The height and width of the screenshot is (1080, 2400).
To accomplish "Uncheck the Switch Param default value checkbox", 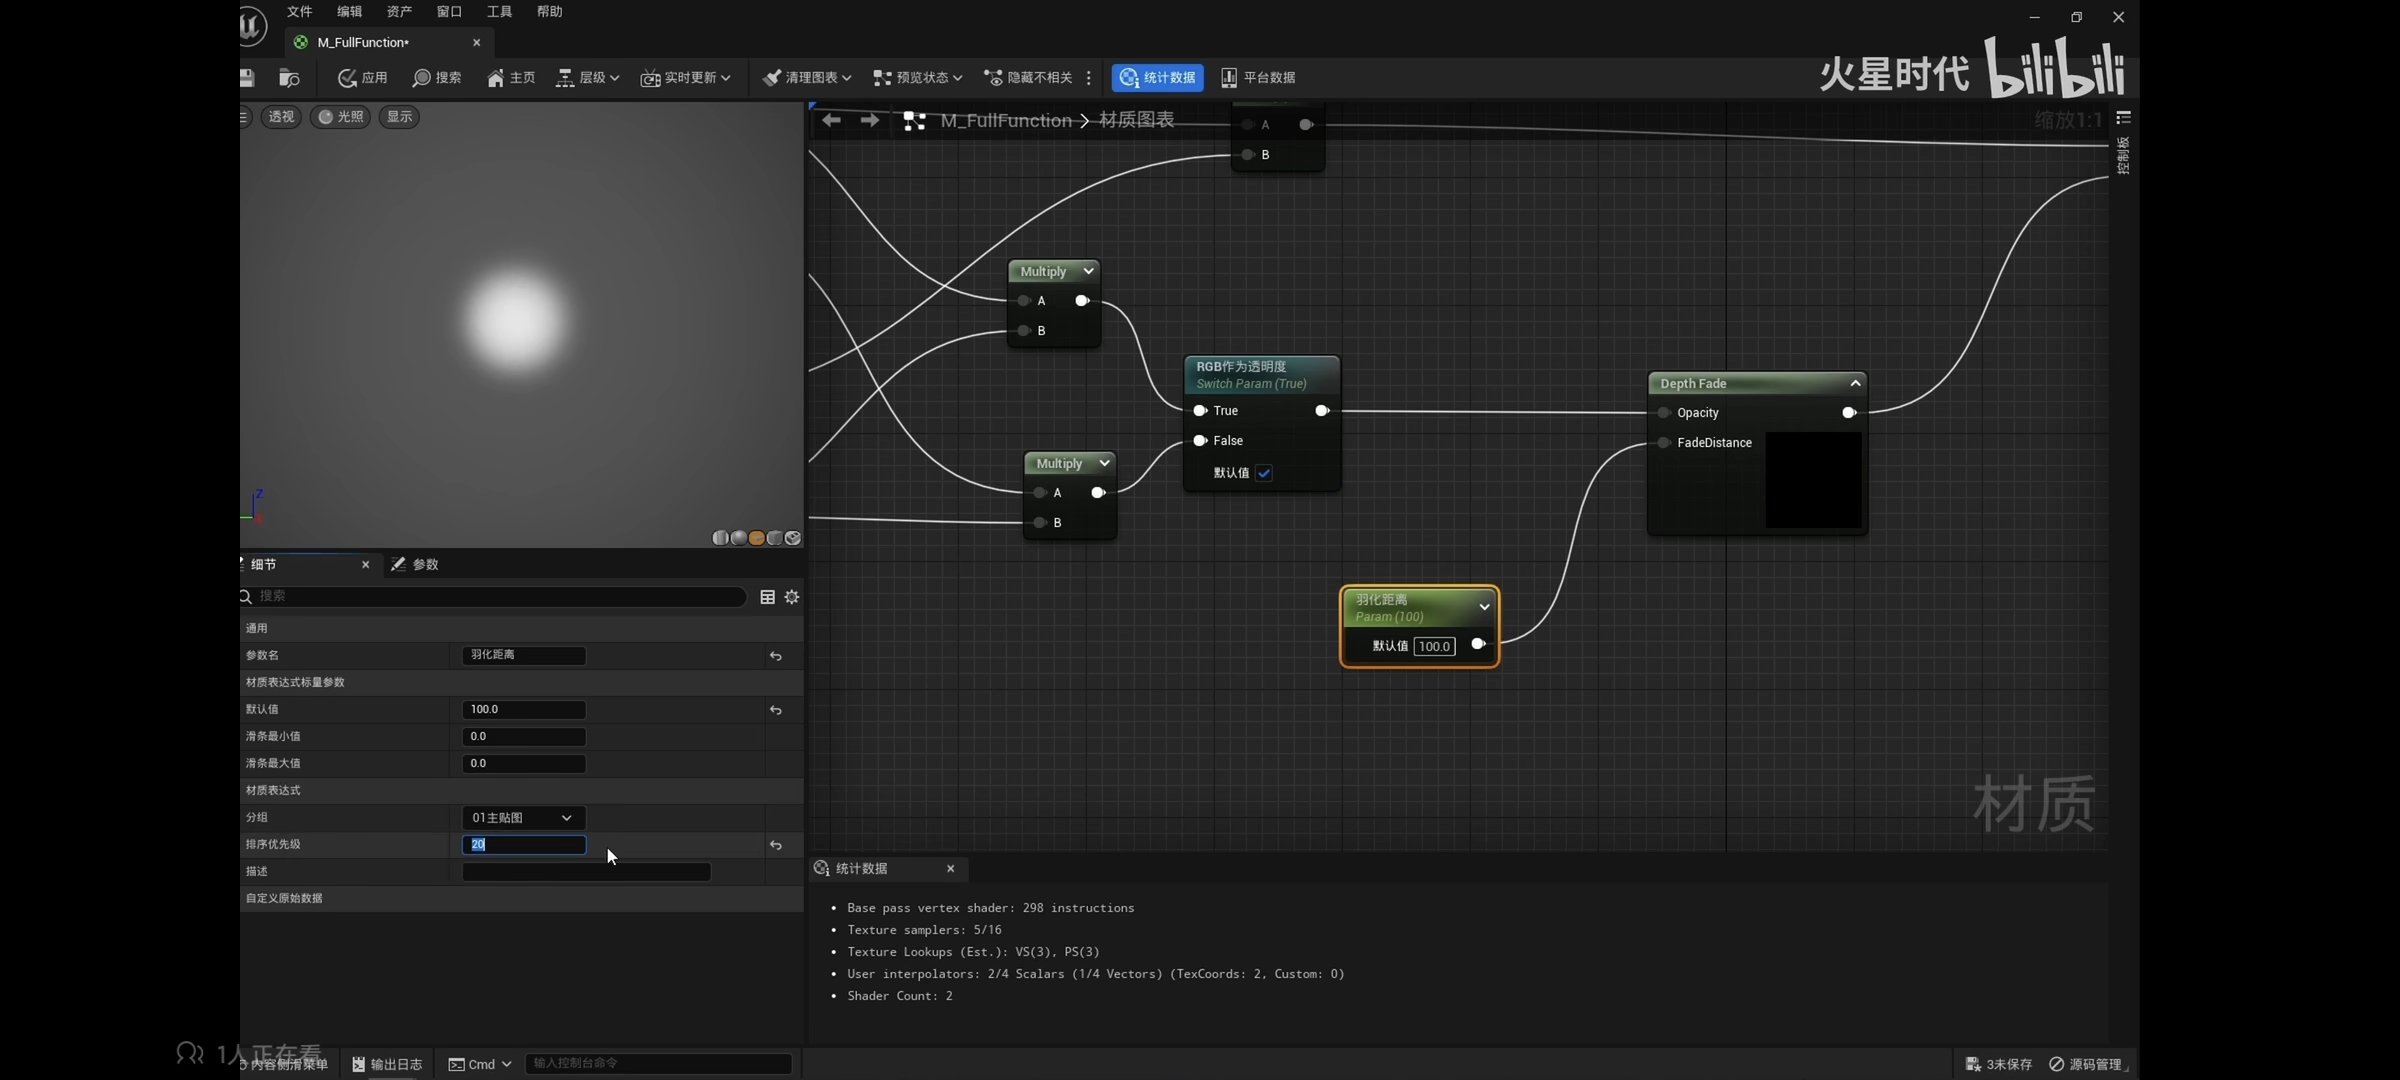I will click(1264, 473).
